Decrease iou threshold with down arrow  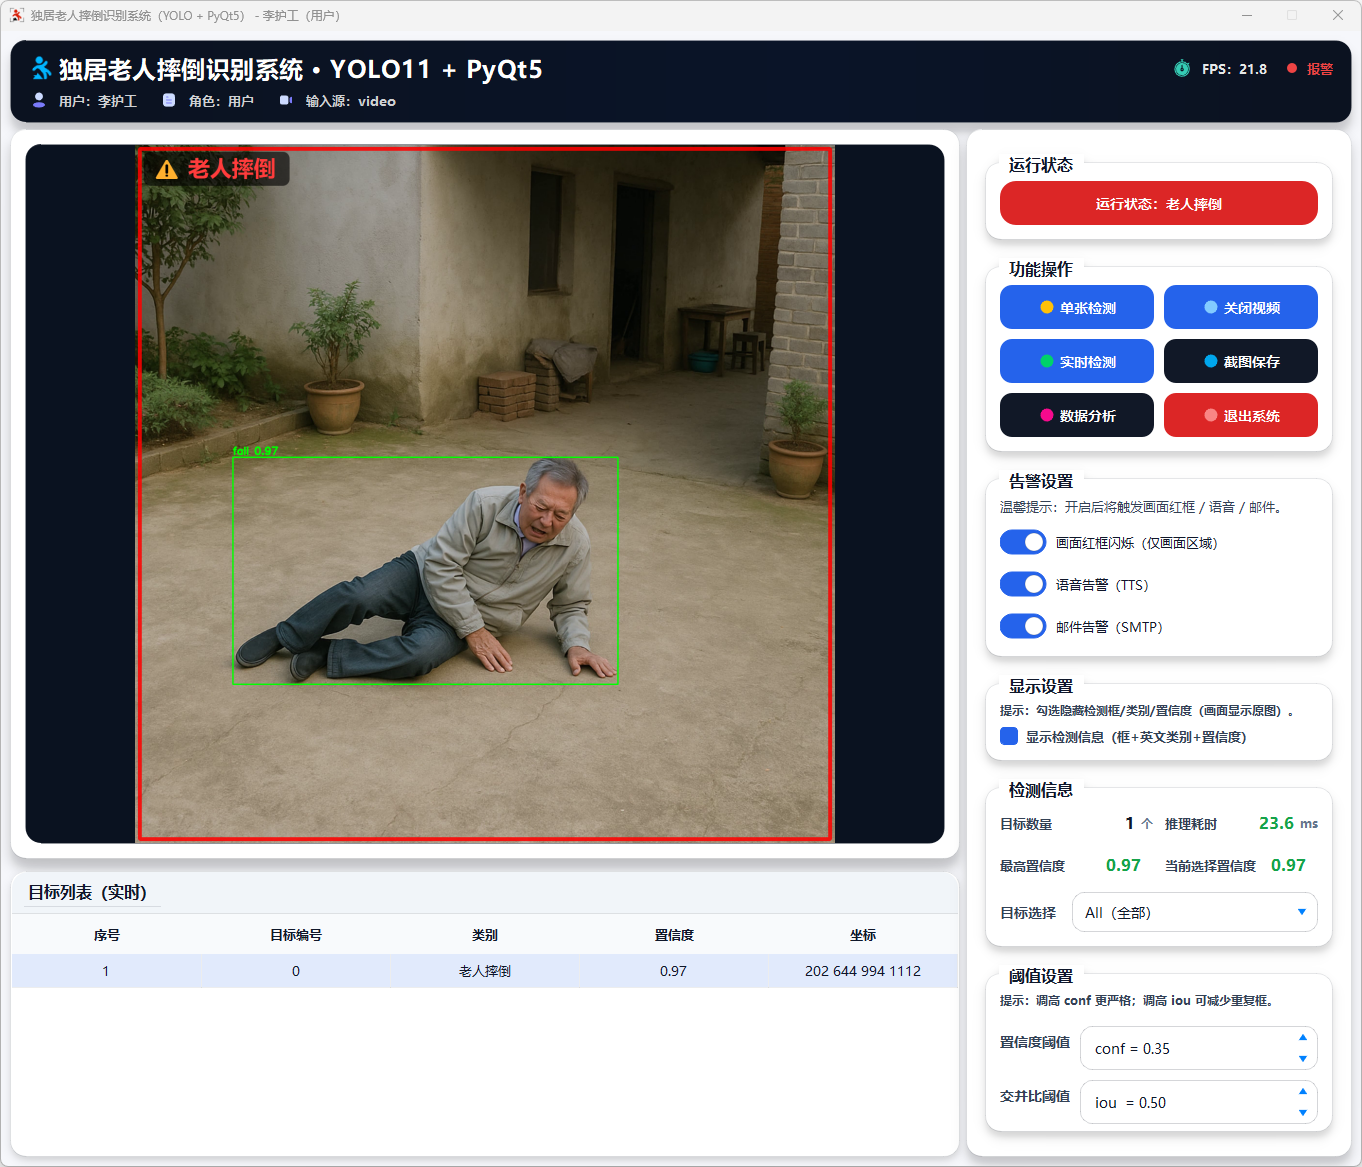coord(1302,1112)
